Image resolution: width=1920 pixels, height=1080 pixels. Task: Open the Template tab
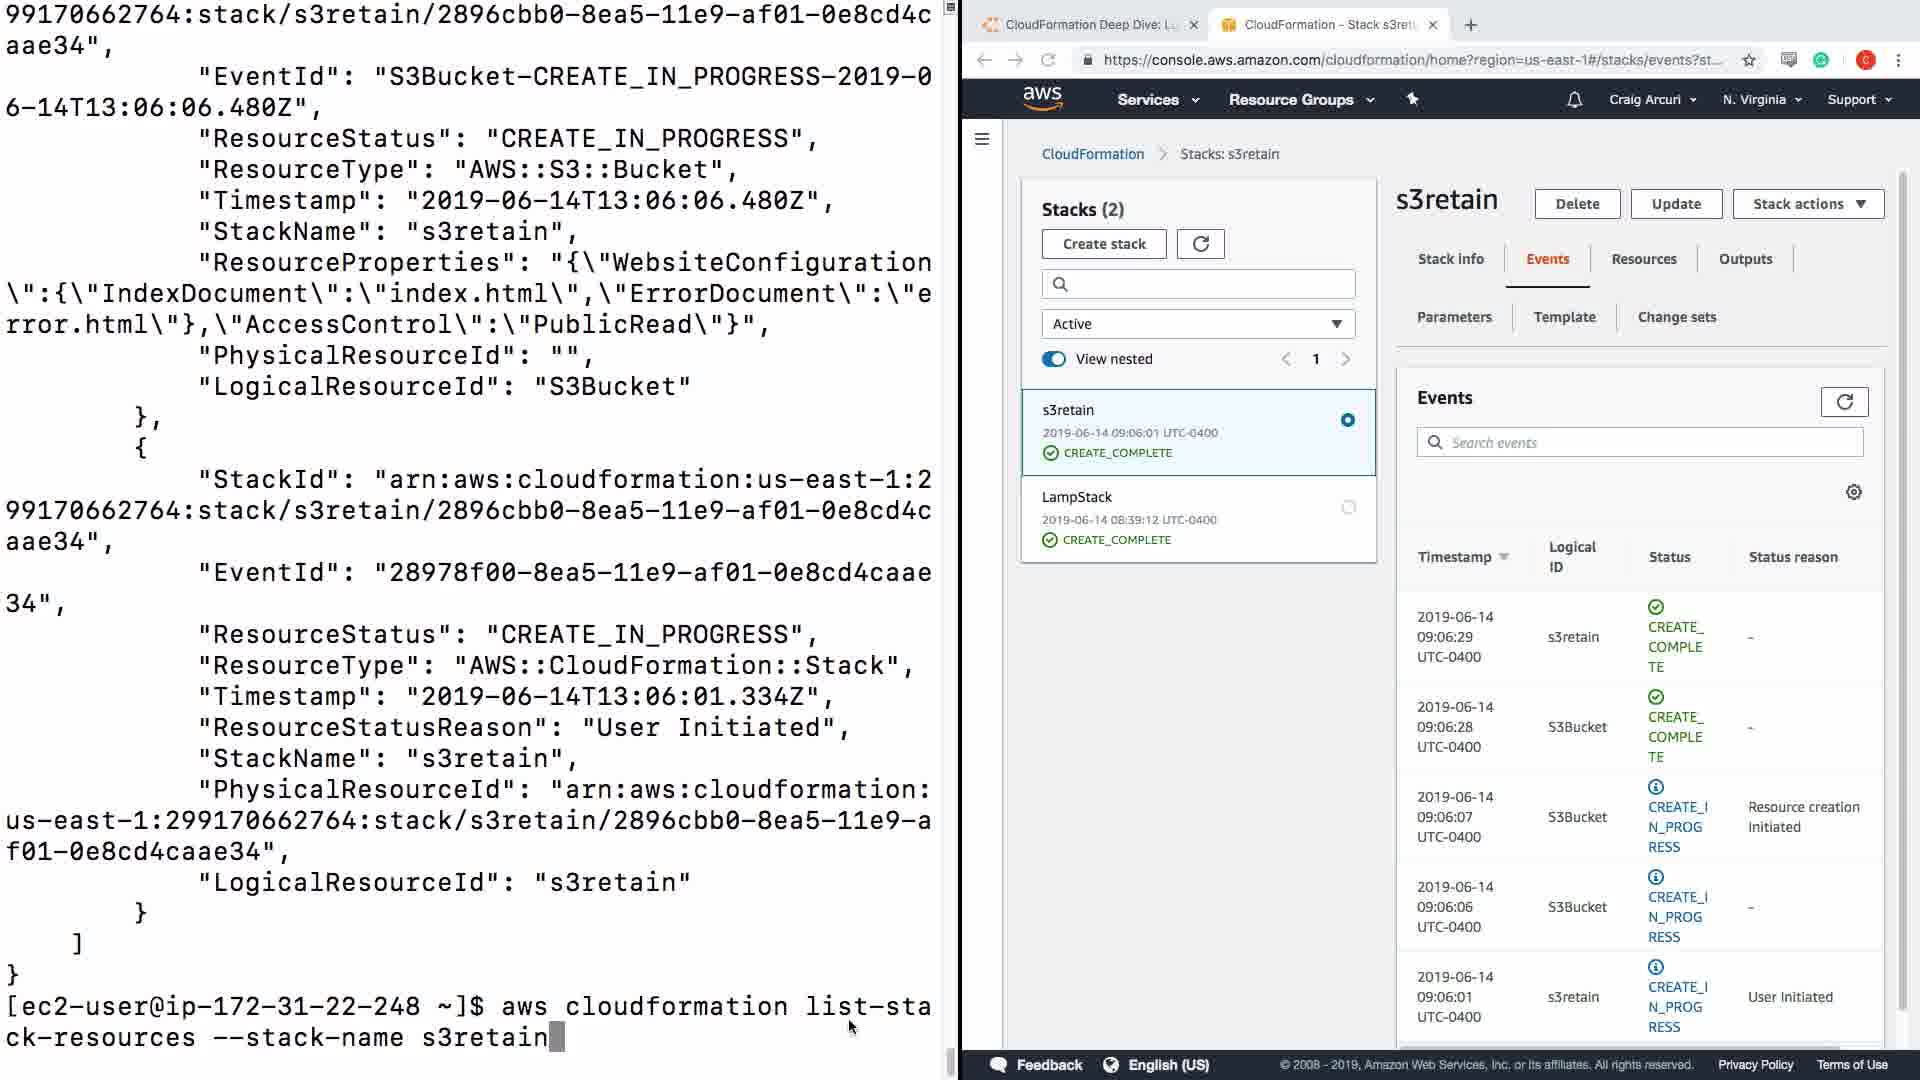click(x=1564, y=317)
